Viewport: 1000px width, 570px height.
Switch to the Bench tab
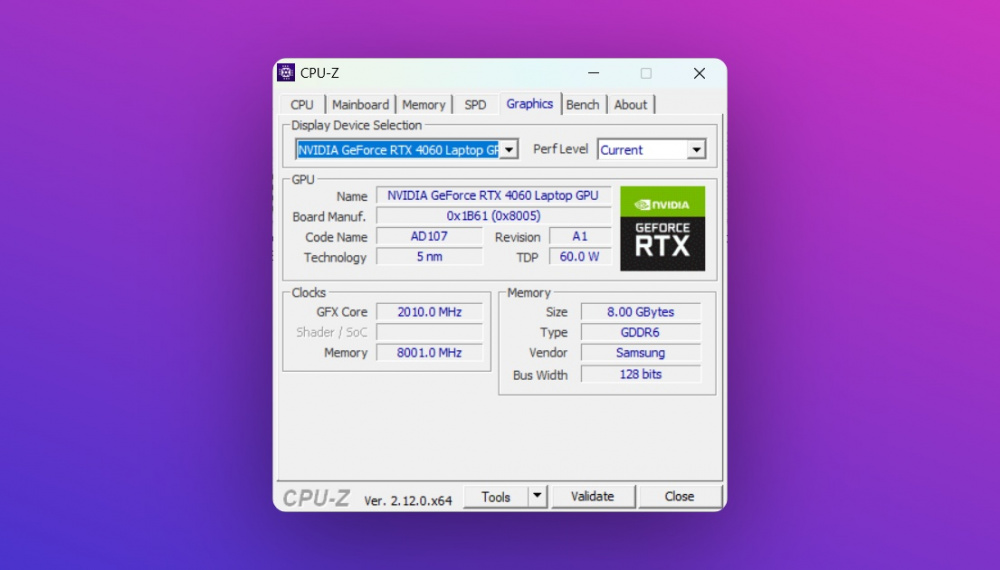point(583,105)
